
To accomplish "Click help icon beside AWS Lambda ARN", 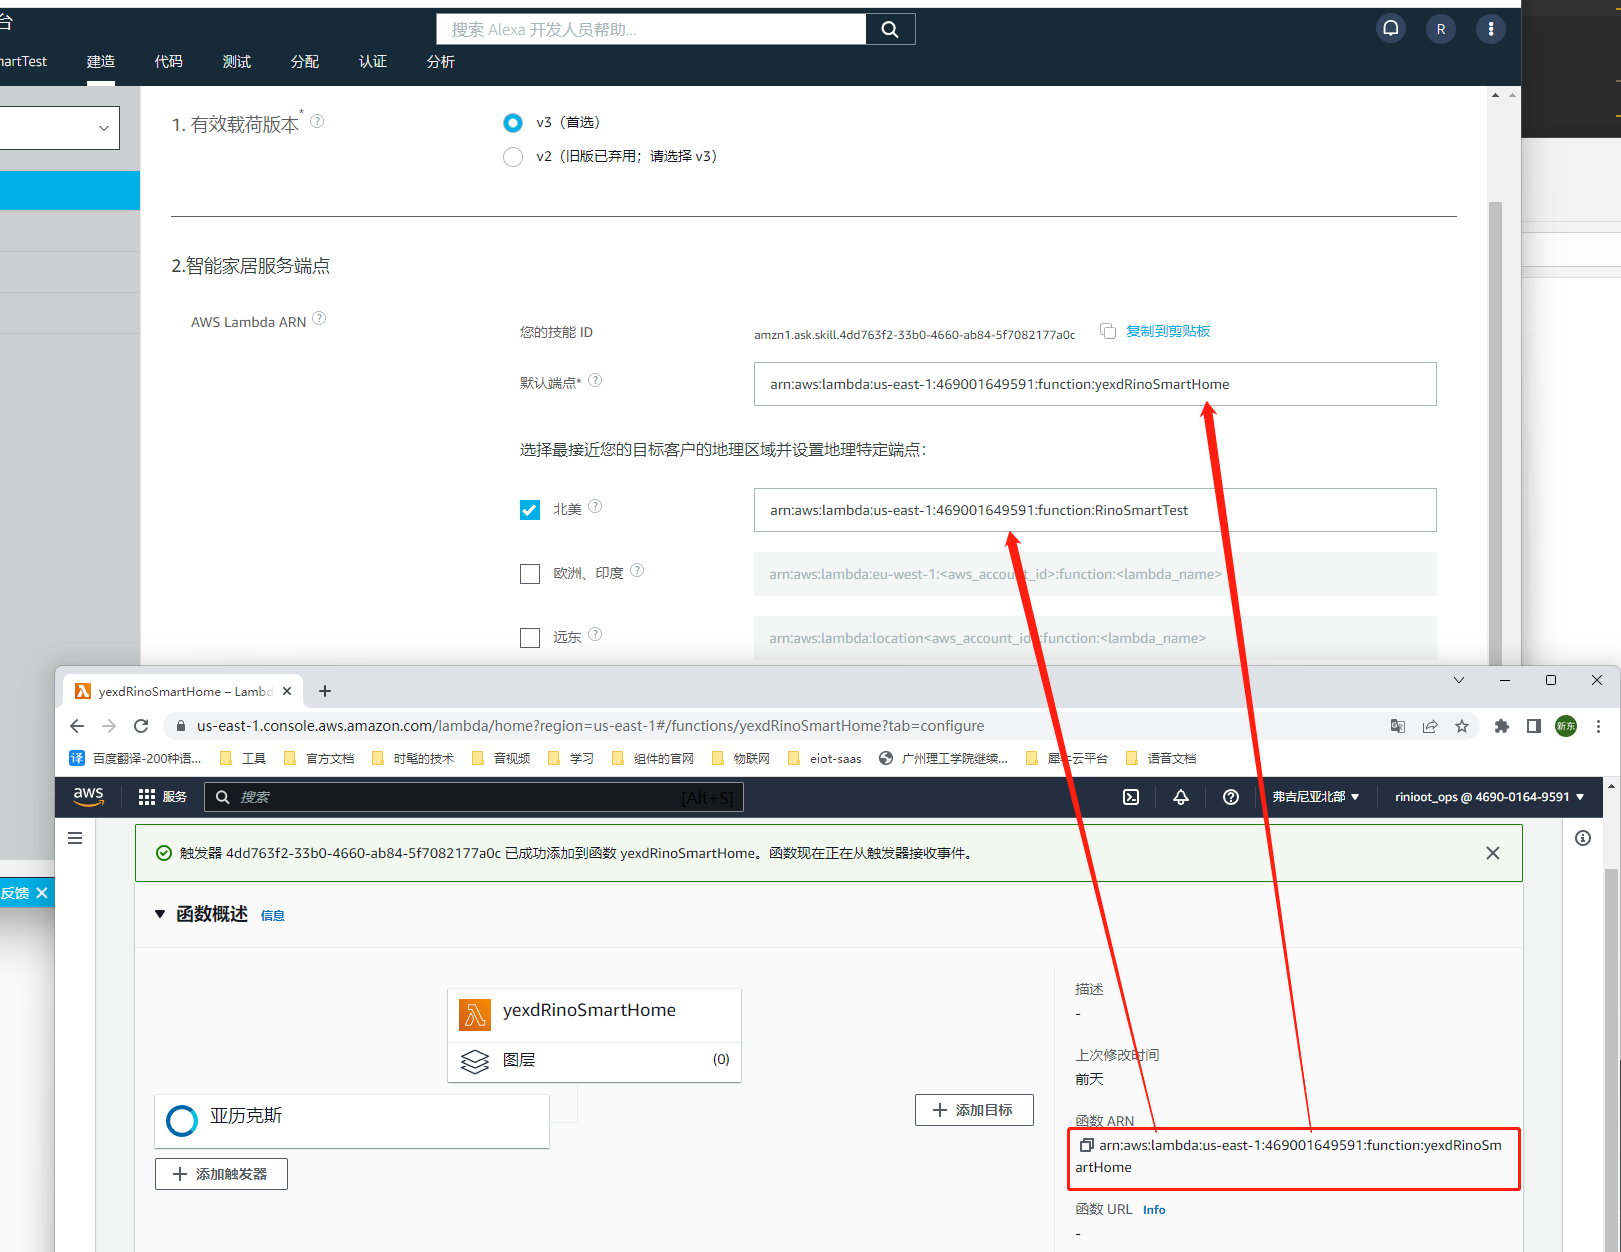I will point(319,318).
